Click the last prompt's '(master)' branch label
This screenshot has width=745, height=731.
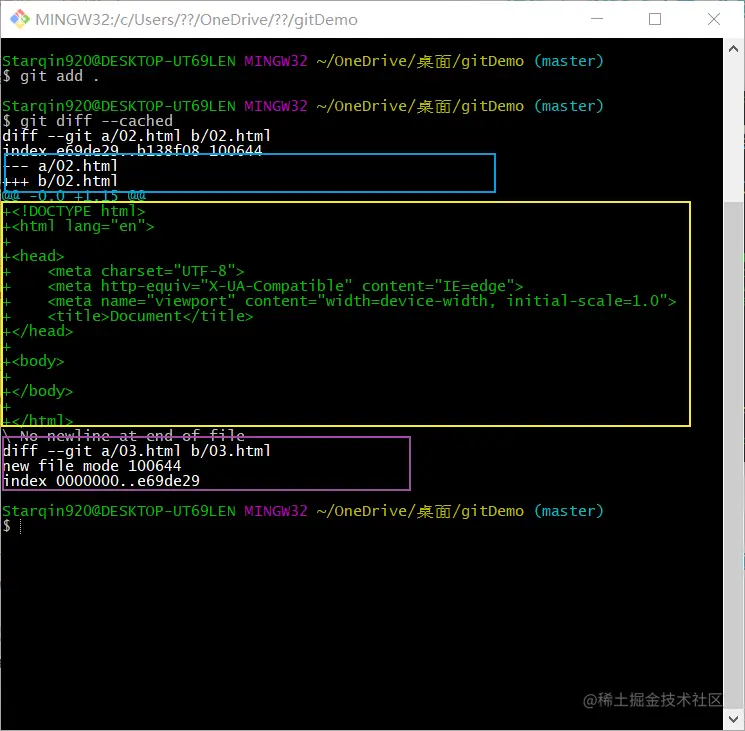tap(569, 511)
